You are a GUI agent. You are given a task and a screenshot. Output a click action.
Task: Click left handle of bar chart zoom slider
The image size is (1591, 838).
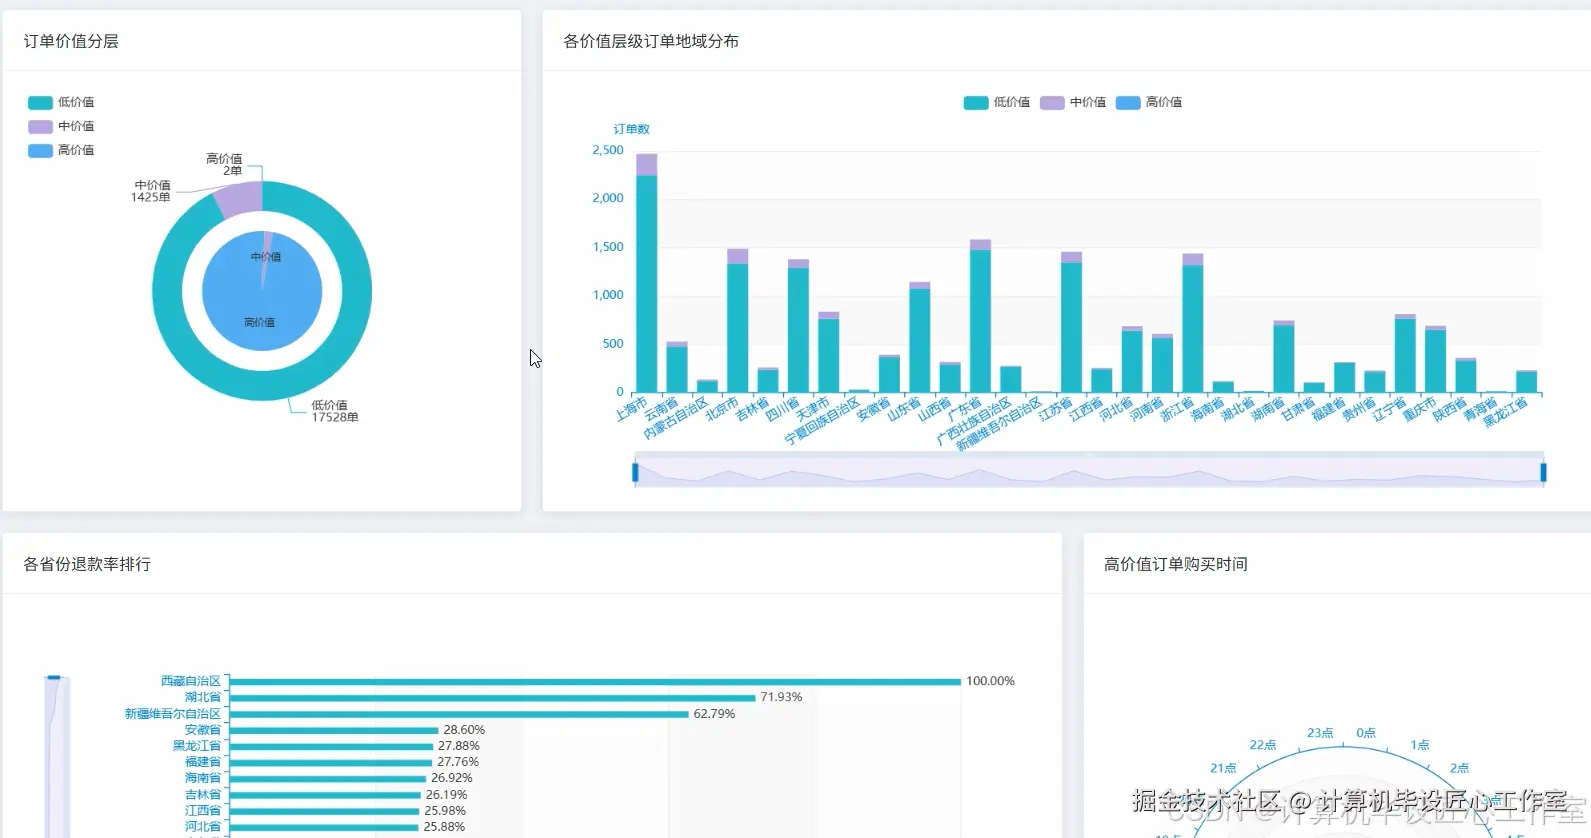point(635,472)
